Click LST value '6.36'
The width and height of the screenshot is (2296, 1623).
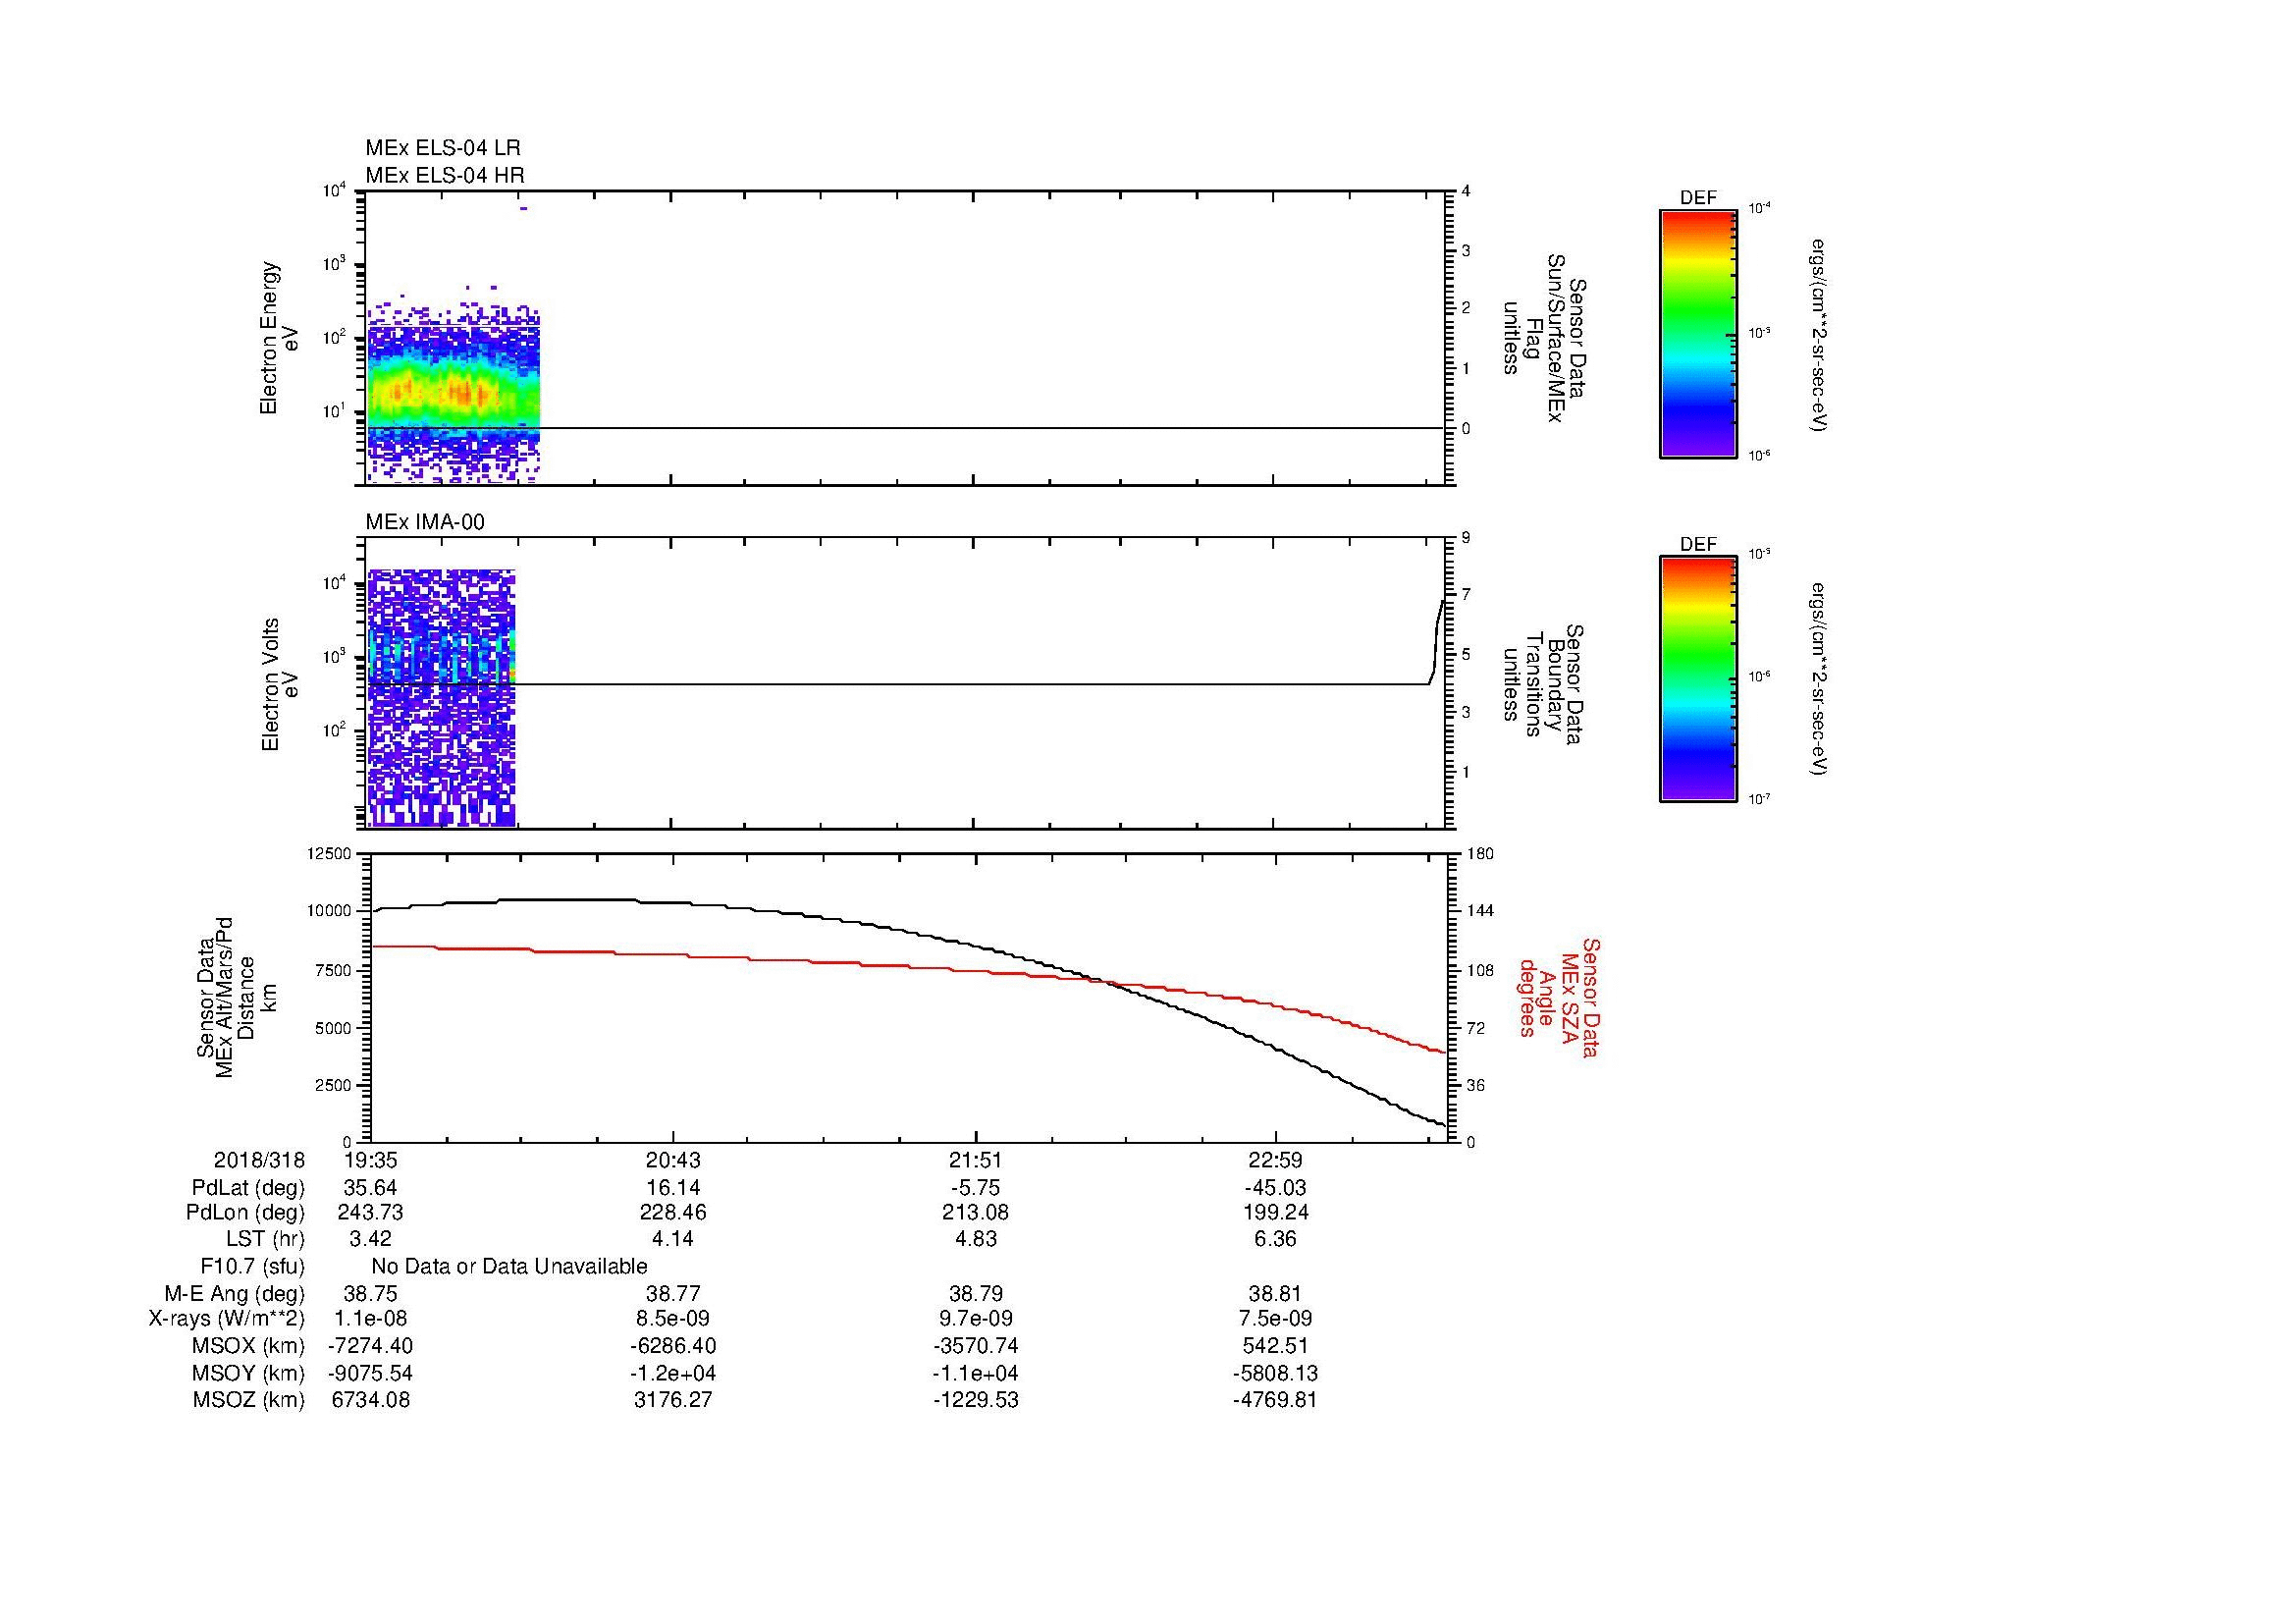[1276, 1239]
